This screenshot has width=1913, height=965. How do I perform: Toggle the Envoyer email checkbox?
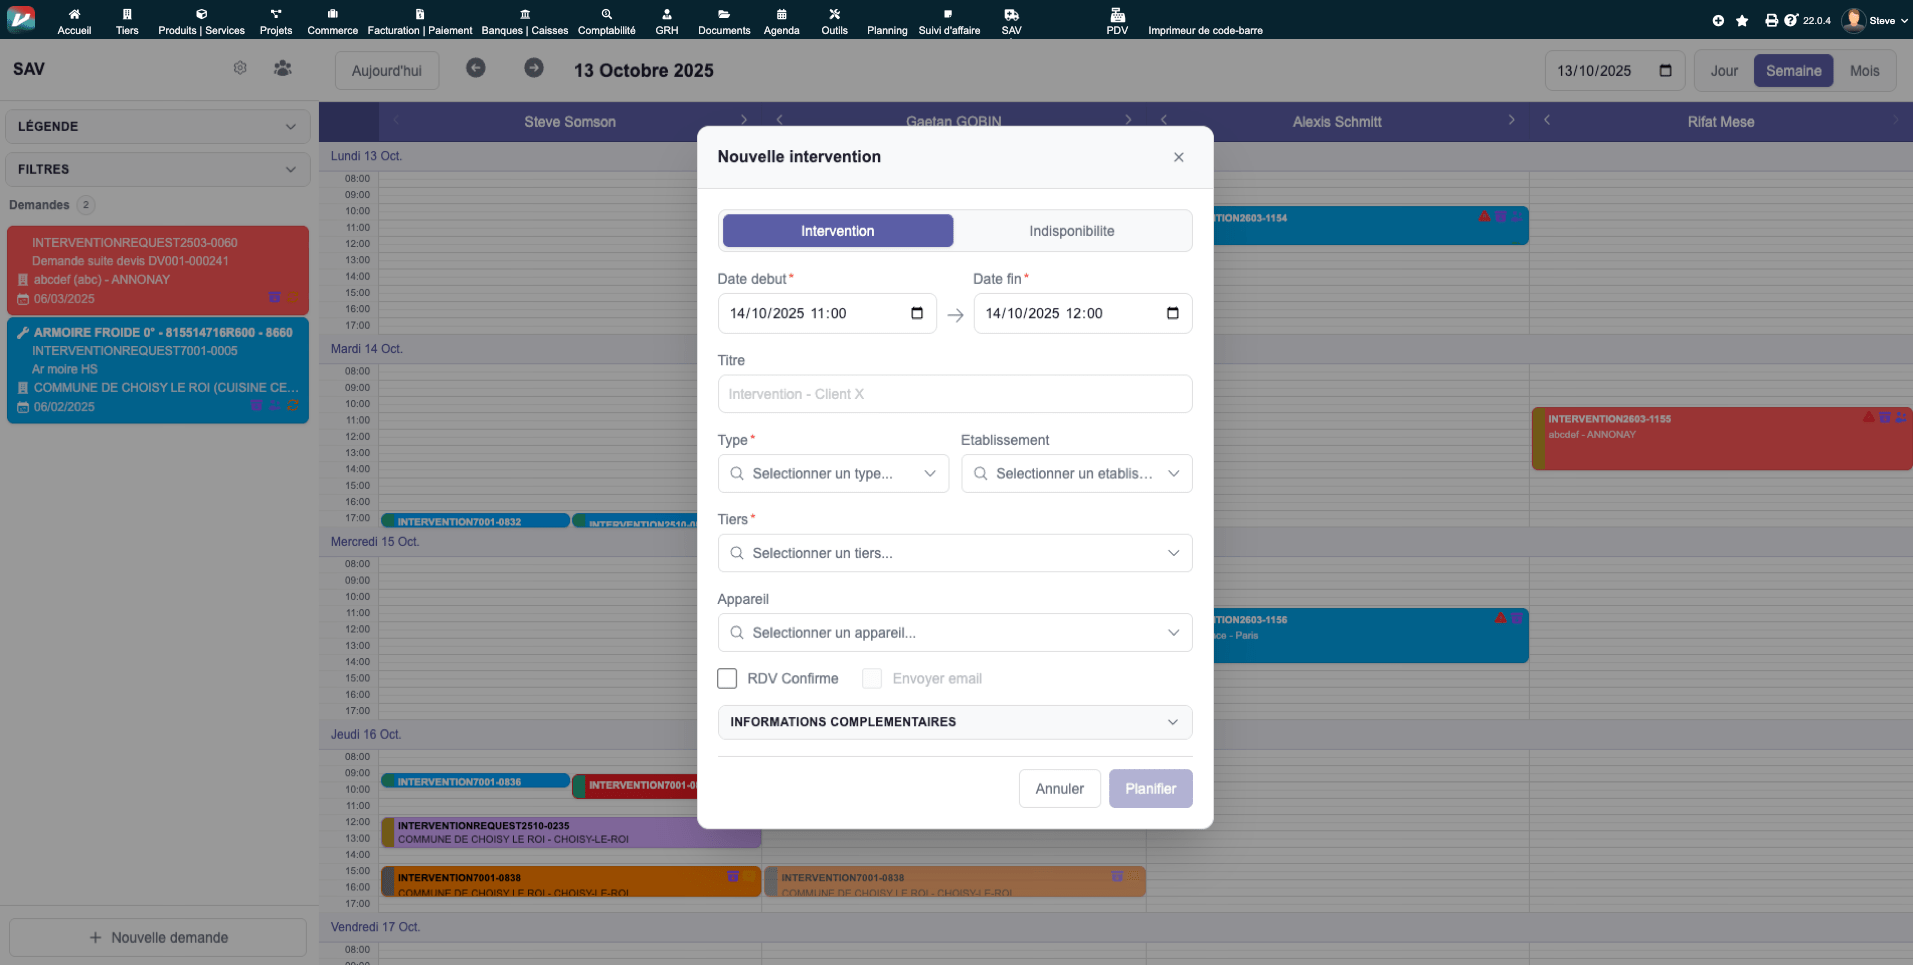pyautogui.click(x=872, y=678)
